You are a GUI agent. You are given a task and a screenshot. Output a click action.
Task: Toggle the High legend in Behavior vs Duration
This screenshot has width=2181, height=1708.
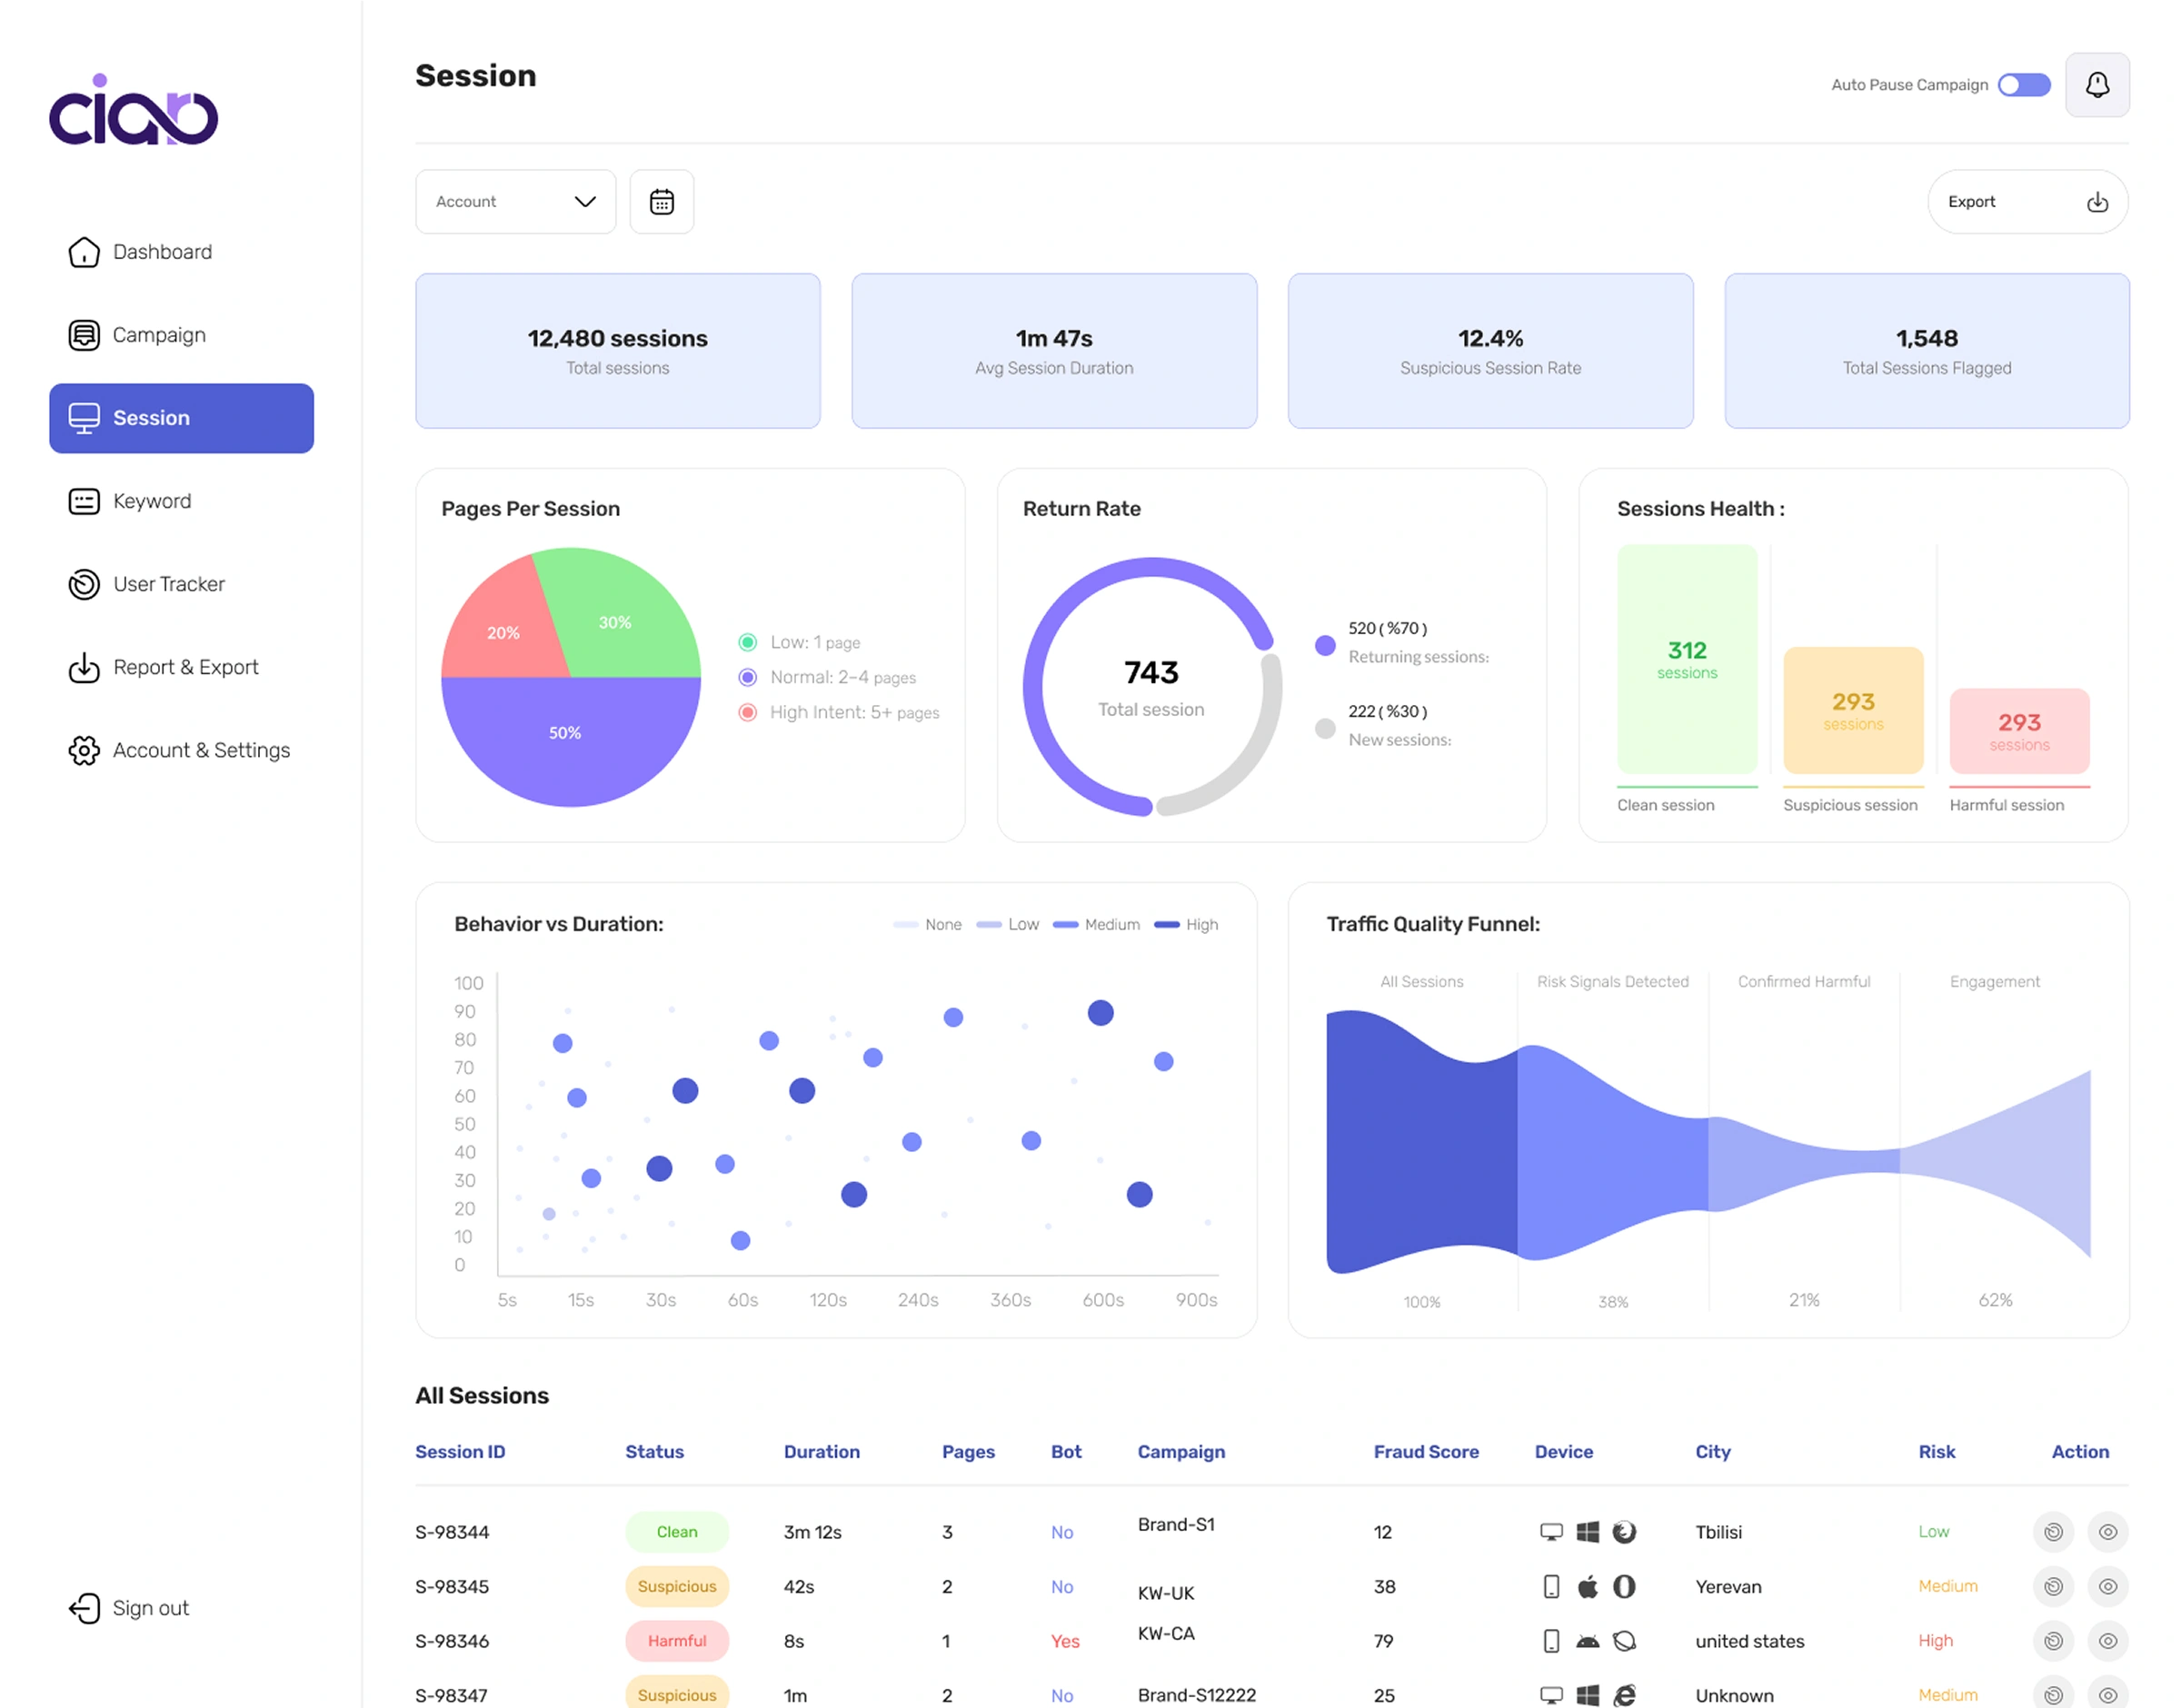tap(1186, 925)
